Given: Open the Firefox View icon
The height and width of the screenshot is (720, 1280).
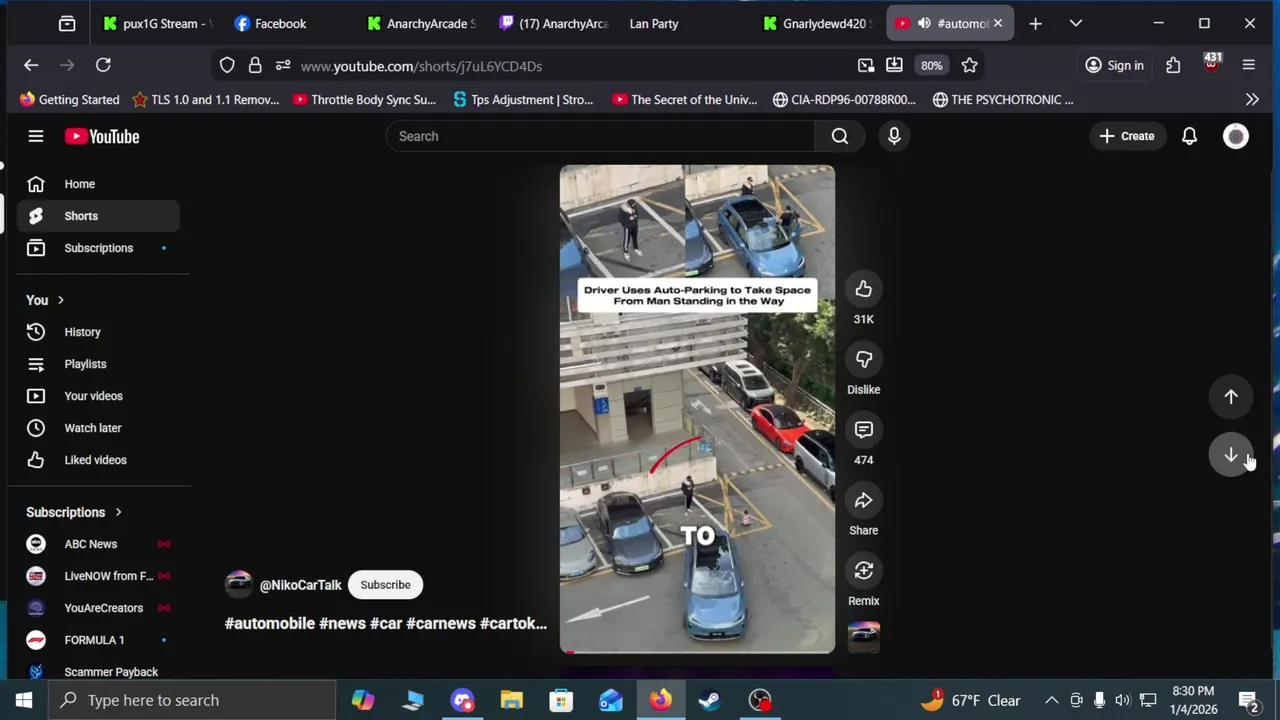Looking at the screenshot, I should pos(67,23).
